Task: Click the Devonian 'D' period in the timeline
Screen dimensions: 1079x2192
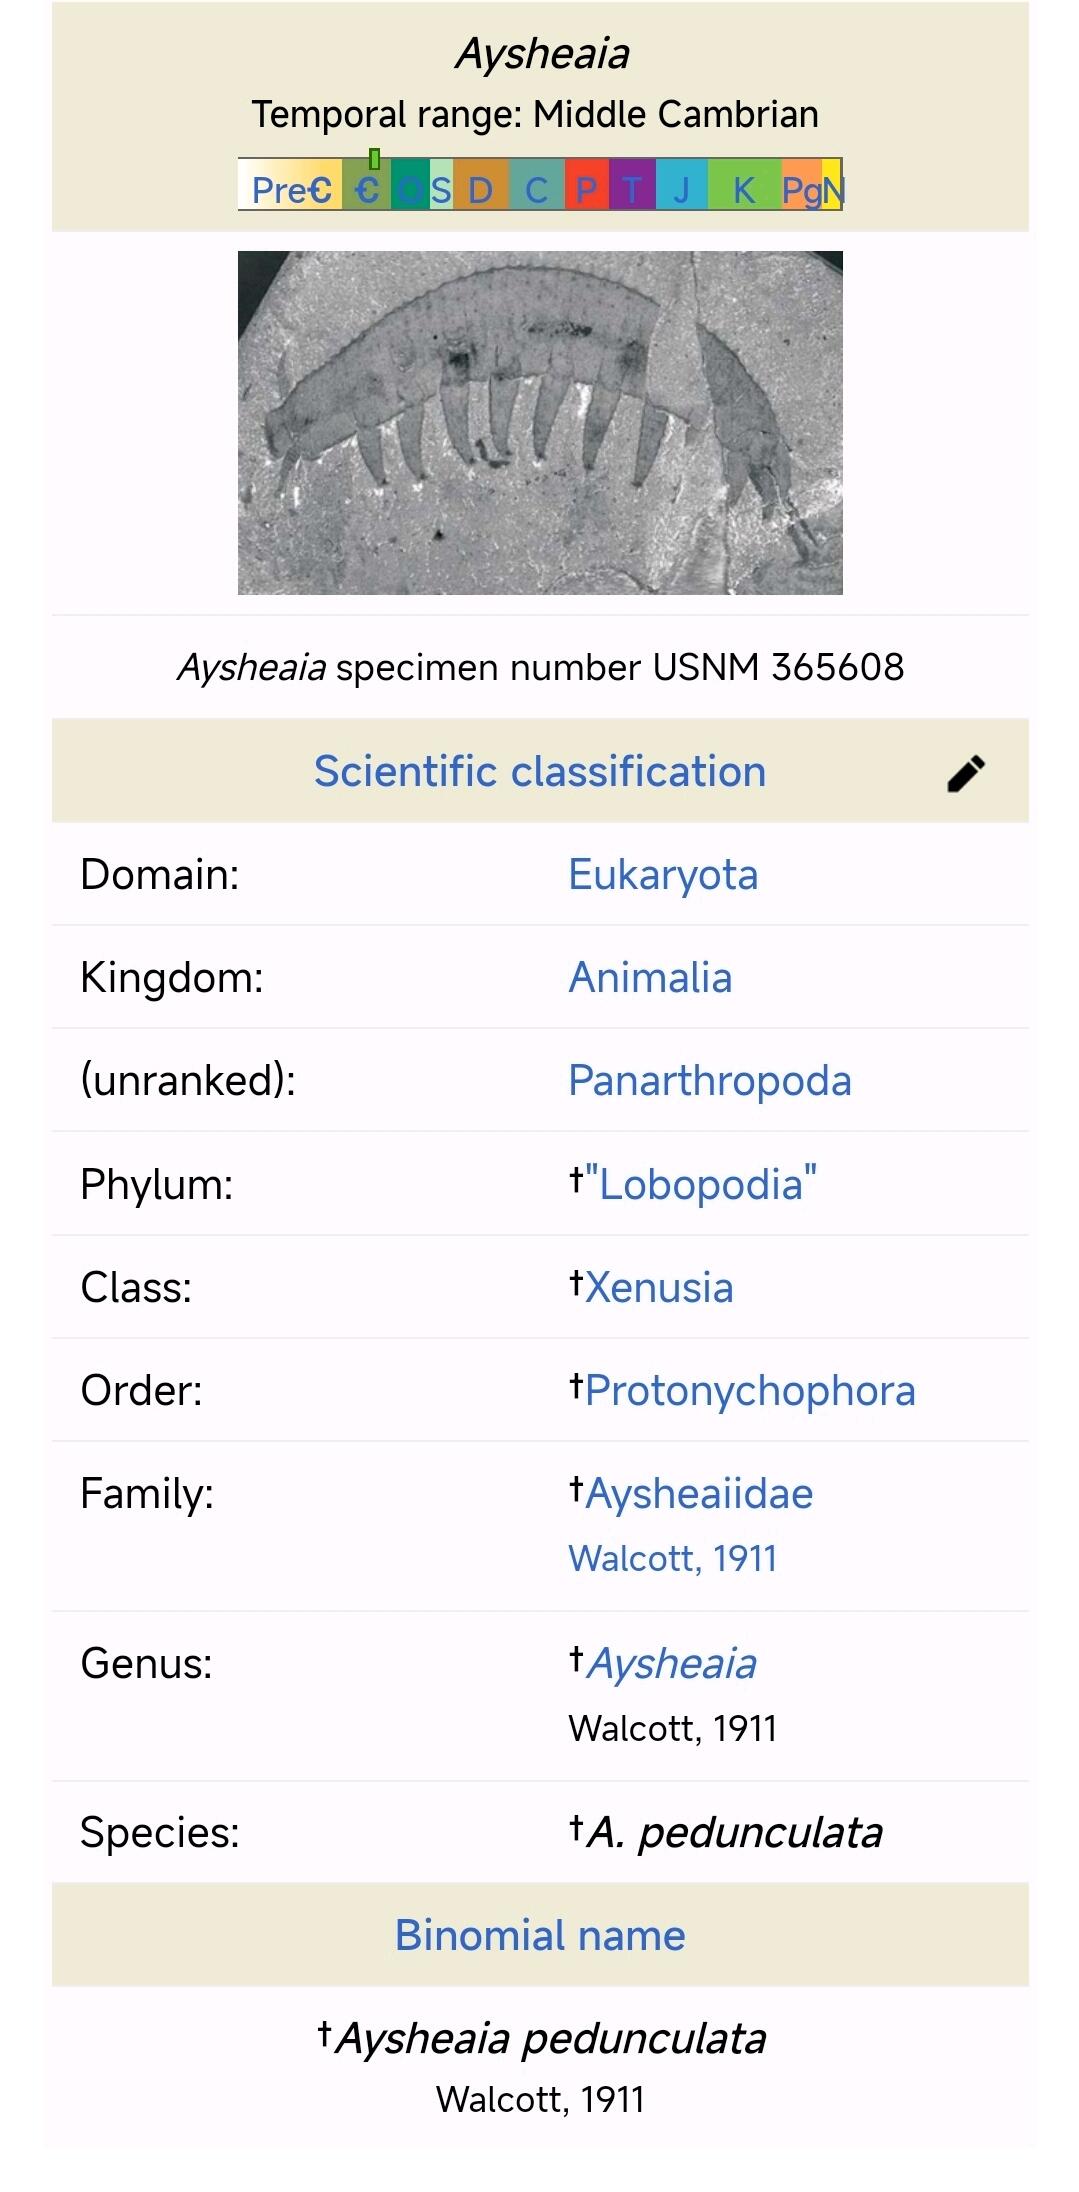Action: [480, 189]
